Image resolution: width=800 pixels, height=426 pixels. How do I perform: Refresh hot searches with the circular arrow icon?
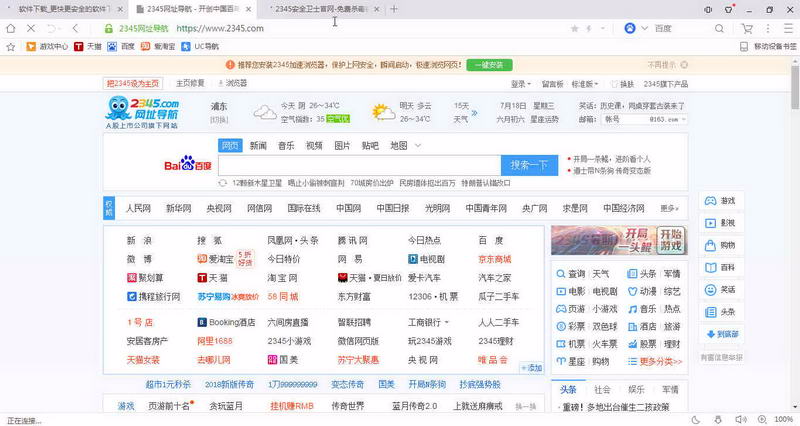click(x=222, y=183)
